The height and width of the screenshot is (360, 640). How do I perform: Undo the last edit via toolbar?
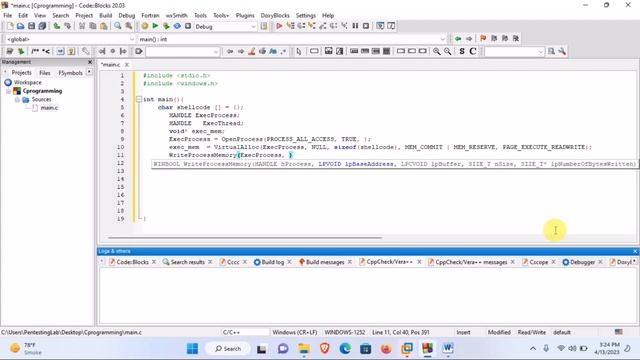pyautogui.click(x=57, y=26)
